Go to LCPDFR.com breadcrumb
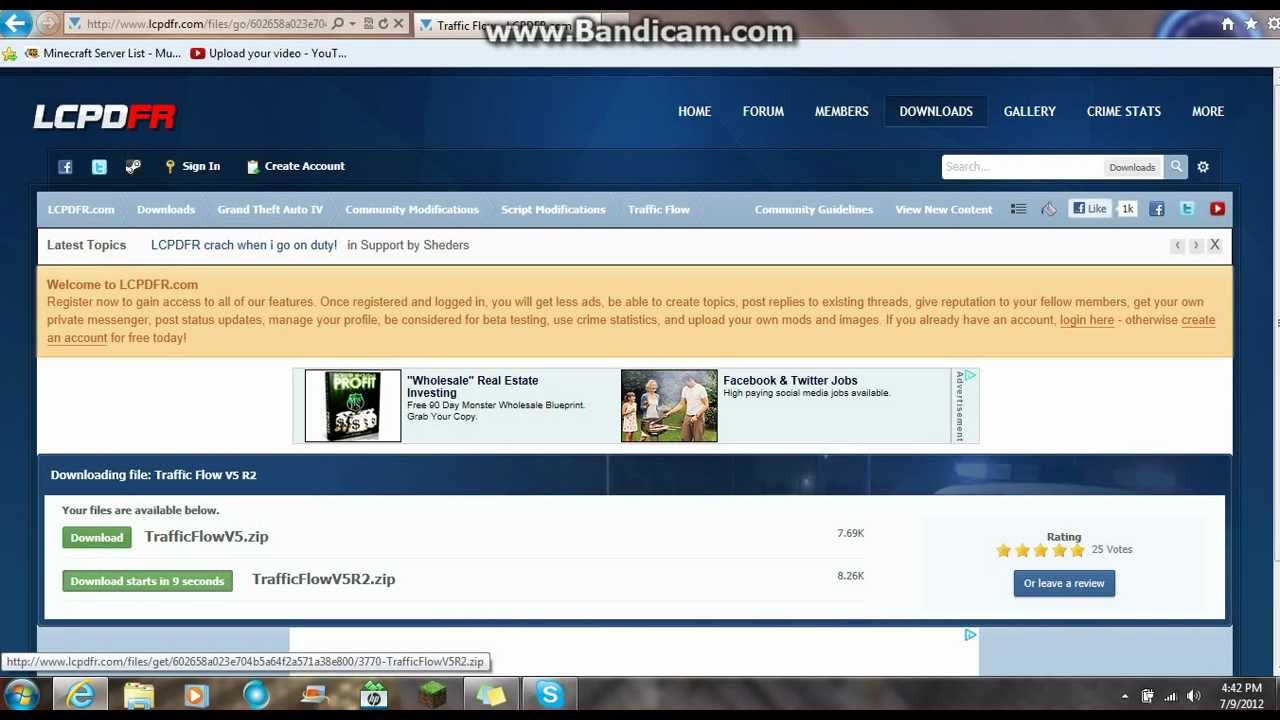The width and height of the screenshot is (1280, 720). point(81,209)
